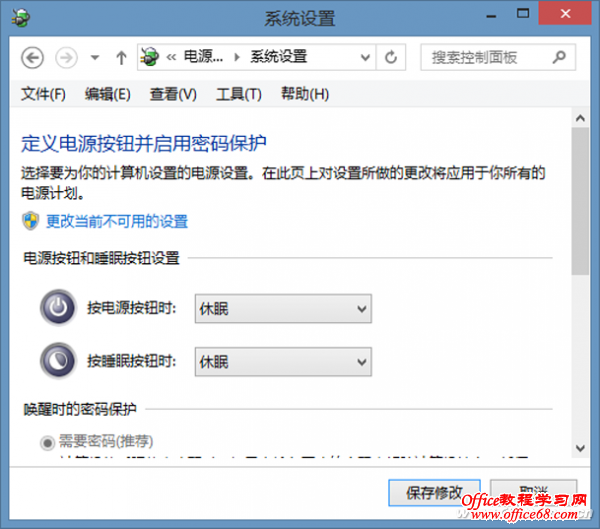Minimize the 系统设置 window

pos(491,16)
